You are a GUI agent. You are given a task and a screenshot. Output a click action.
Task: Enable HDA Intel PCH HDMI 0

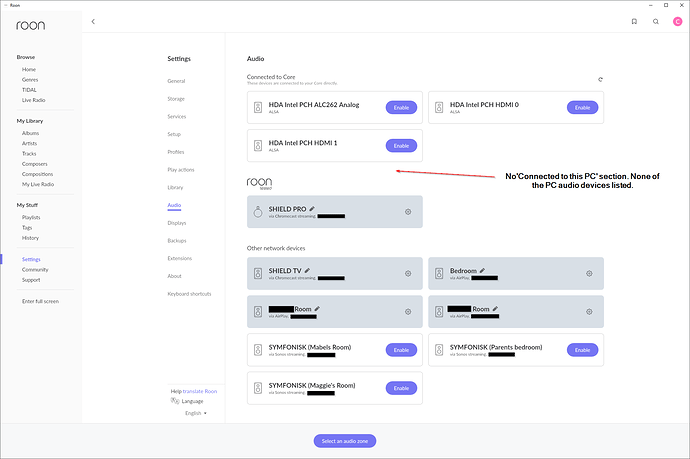582,107
